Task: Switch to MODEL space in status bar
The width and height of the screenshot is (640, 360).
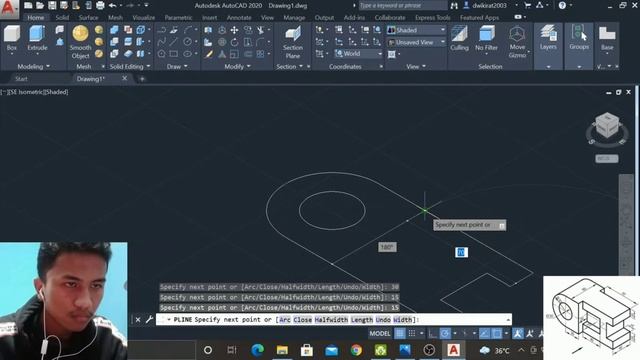Action: [x=380, y=333]
